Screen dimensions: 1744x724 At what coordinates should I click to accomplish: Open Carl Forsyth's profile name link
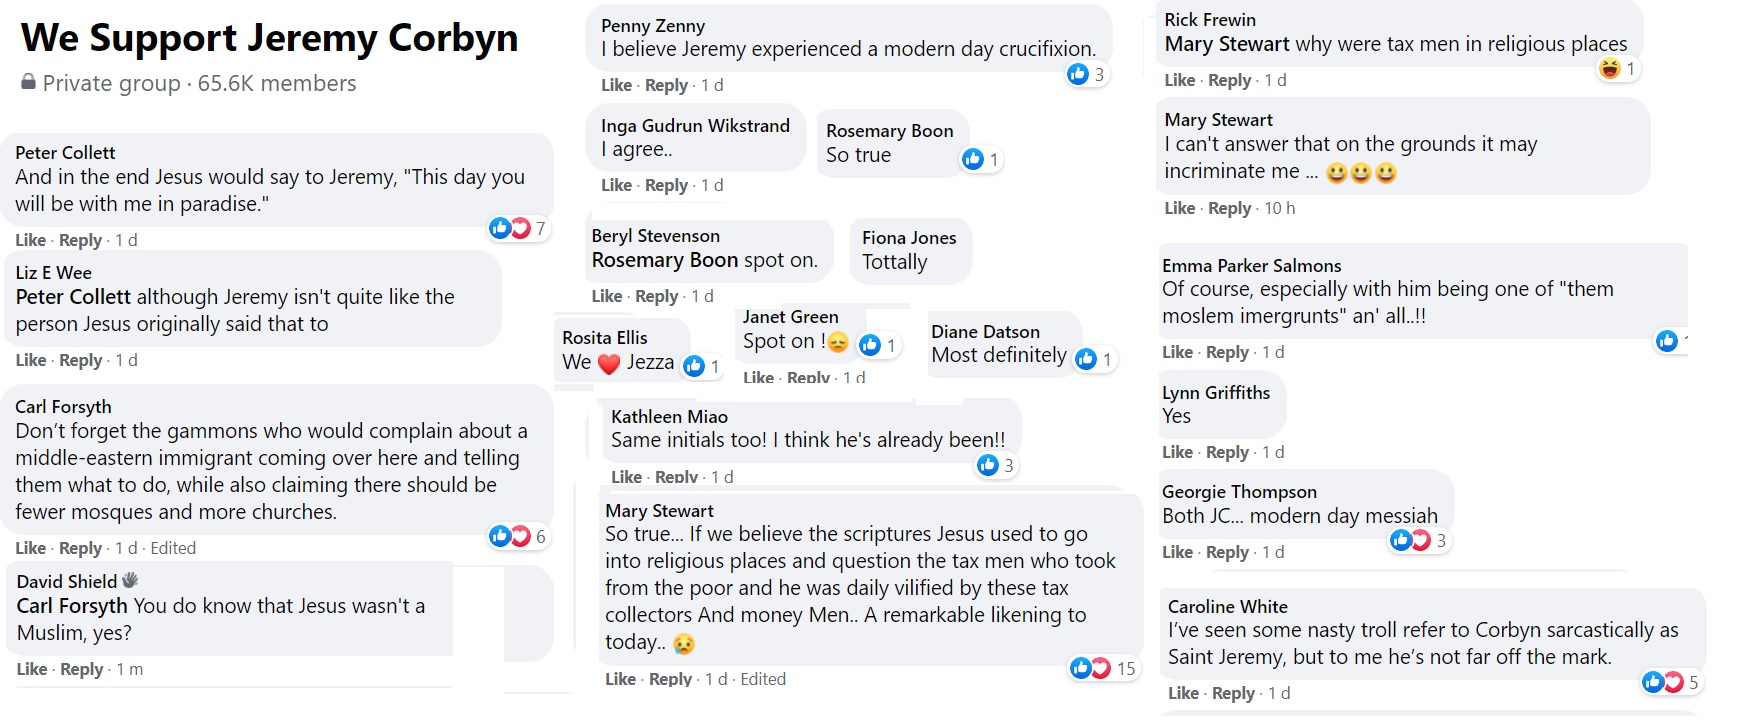point(63,406)
